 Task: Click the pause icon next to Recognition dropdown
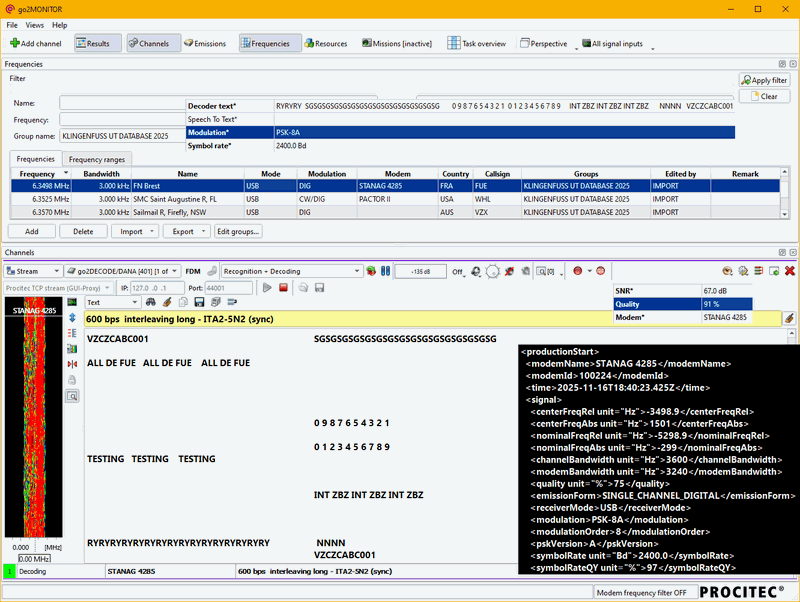point(385,271)
